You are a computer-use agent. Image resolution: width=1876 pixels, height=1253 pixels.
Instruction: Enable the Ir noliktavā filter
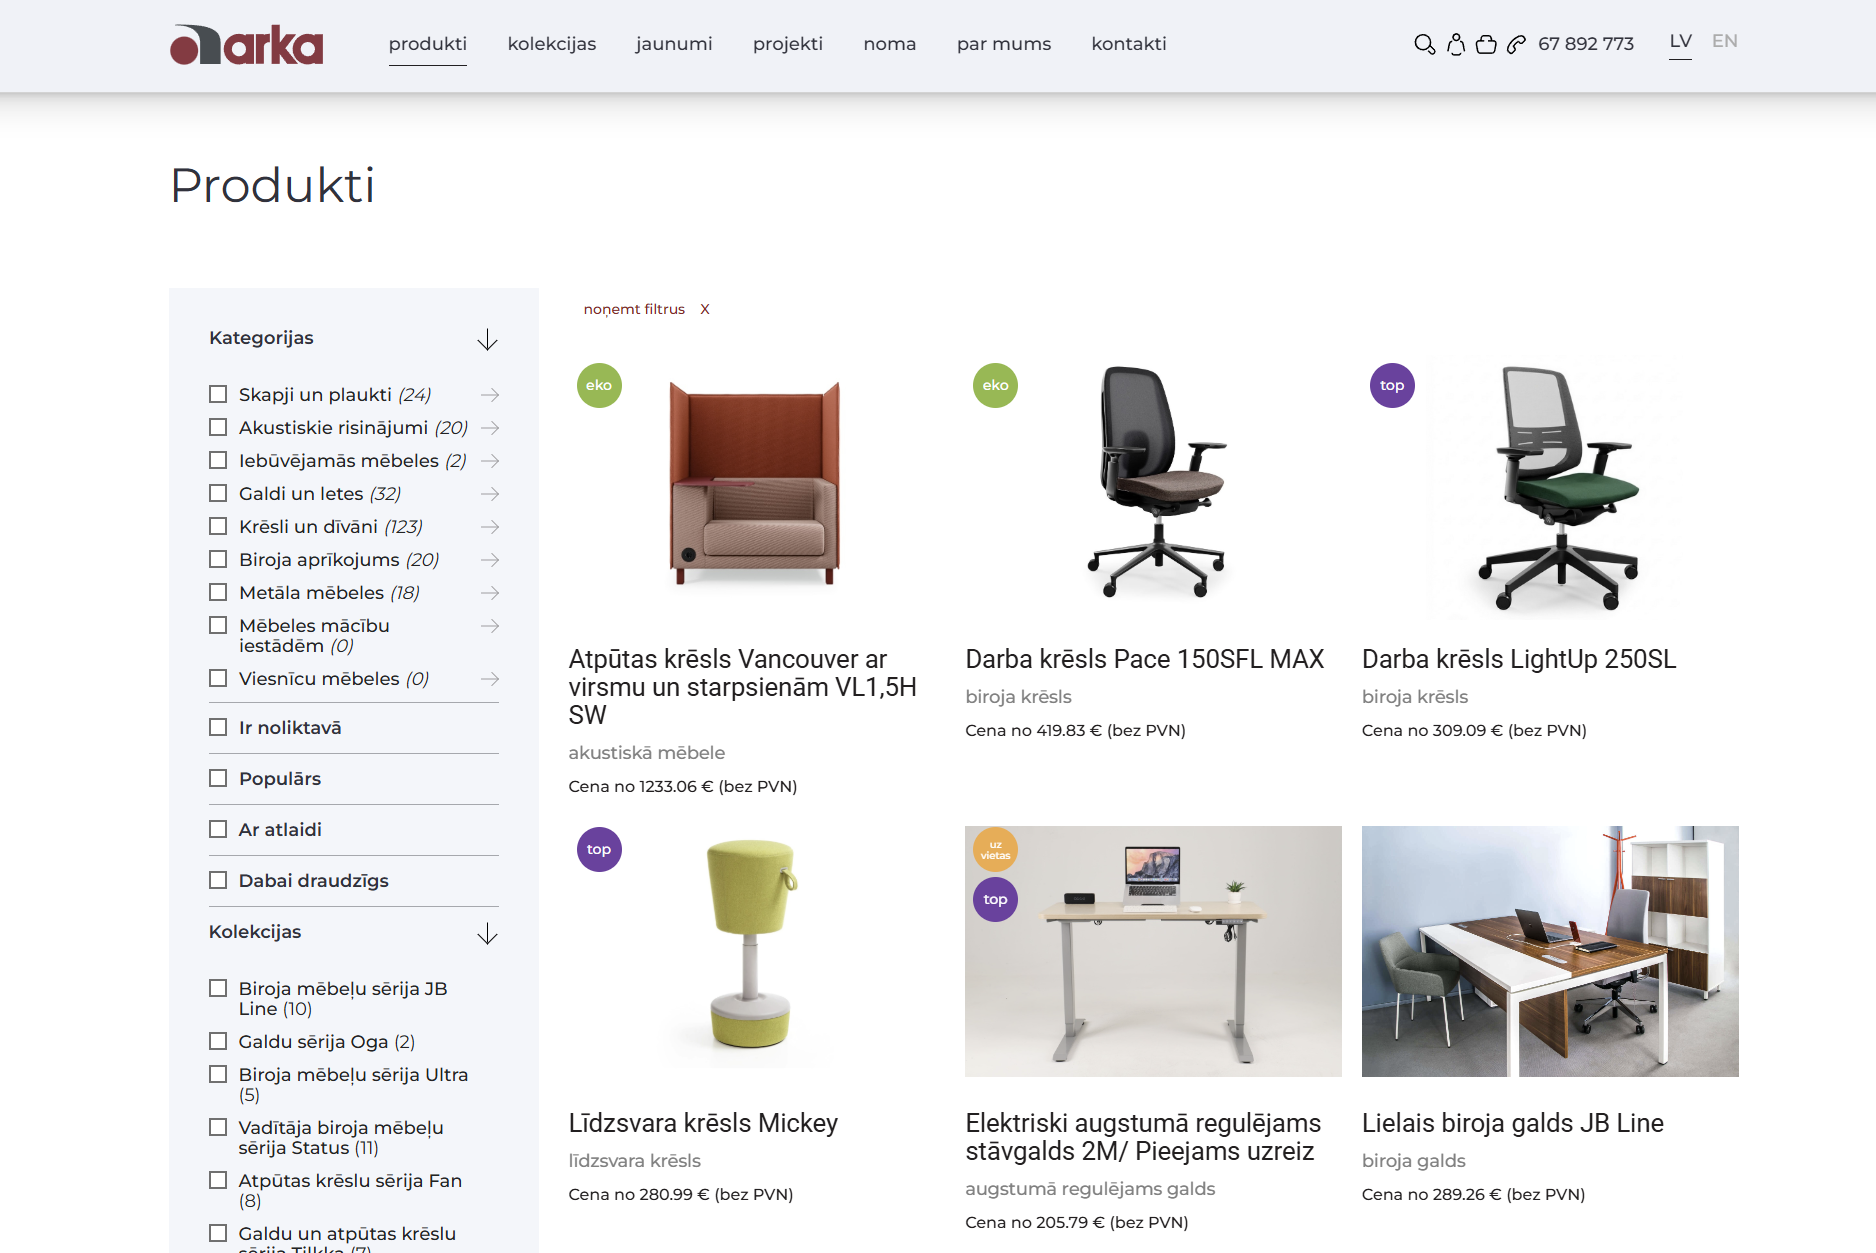pyautogui.click(x=218, y=727)
